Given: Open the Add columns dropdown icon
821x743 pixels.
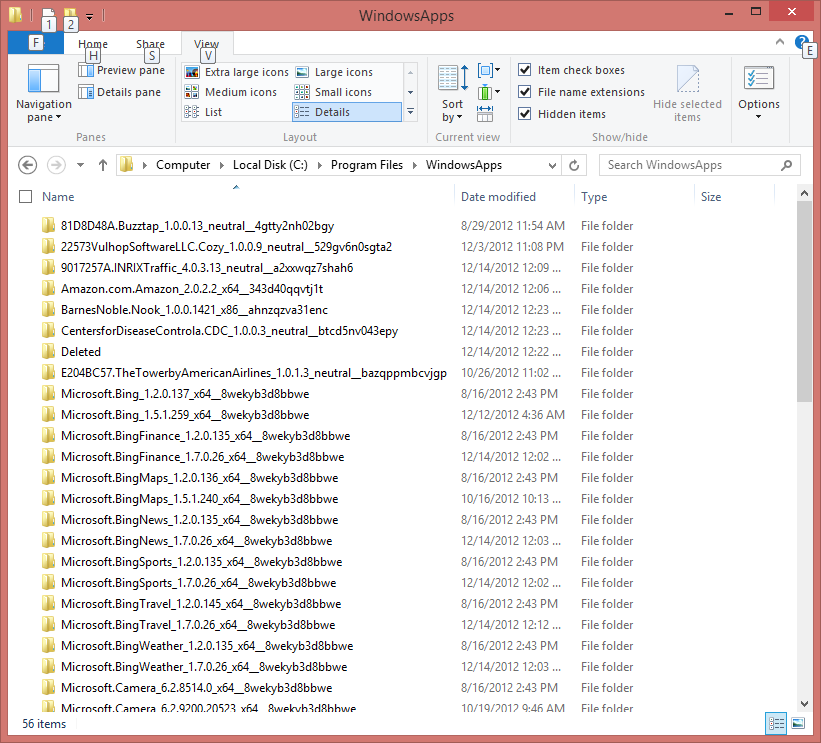Looking at the screenshot, I should (x=489, y=92).
